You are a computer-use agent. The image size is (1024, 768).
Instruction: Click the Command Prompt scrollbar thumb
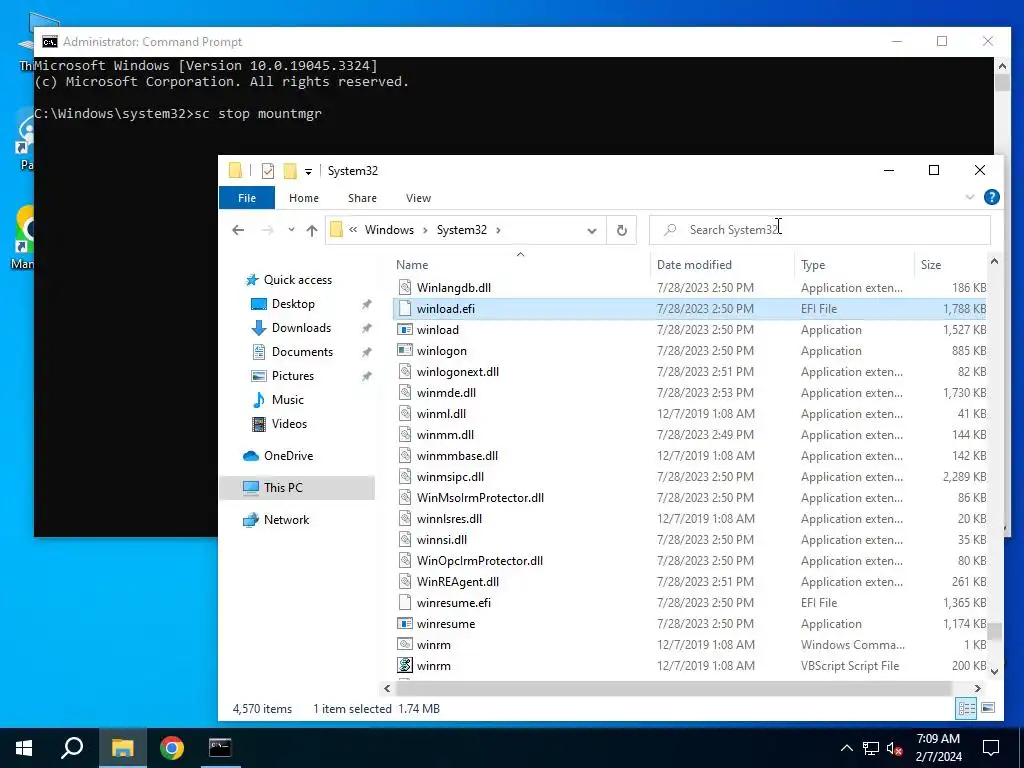pos(1002,83)
